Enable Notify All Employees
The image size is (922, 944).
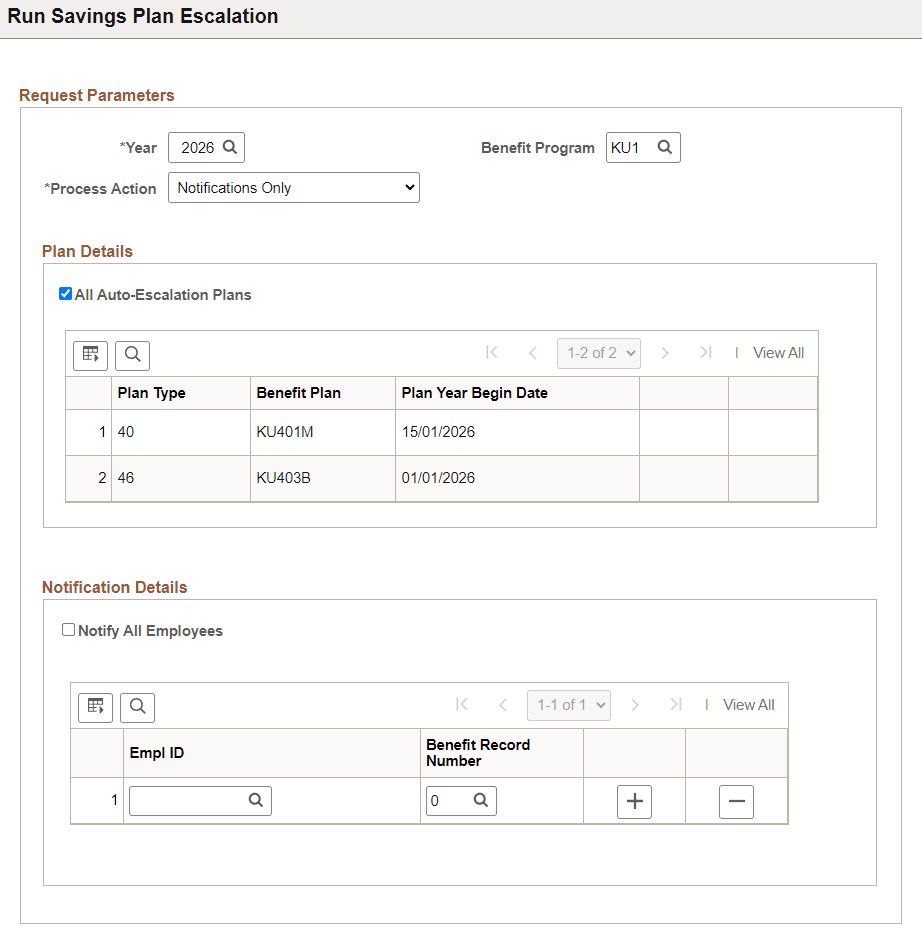68,629
